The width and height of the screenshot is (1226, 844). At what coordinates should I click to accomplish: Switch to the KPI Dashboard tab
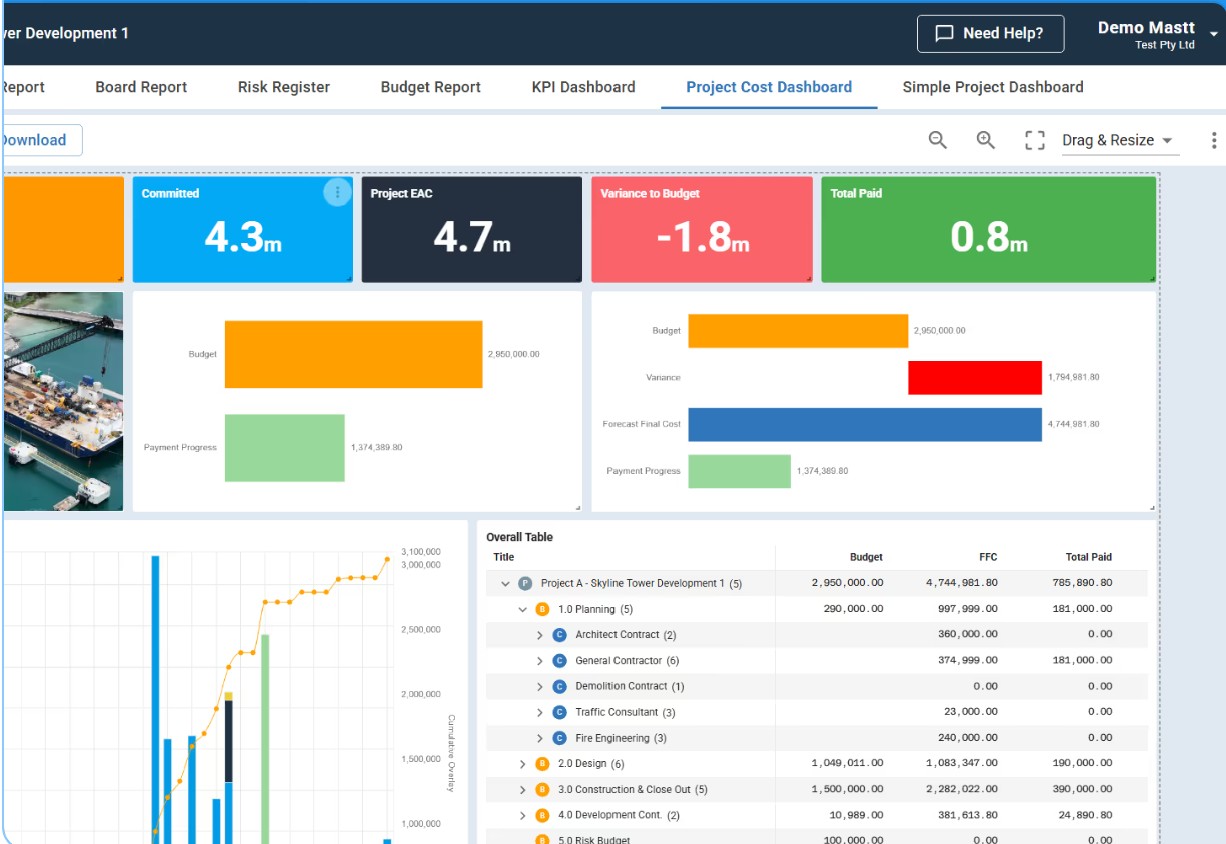click(x=583, y=87)
